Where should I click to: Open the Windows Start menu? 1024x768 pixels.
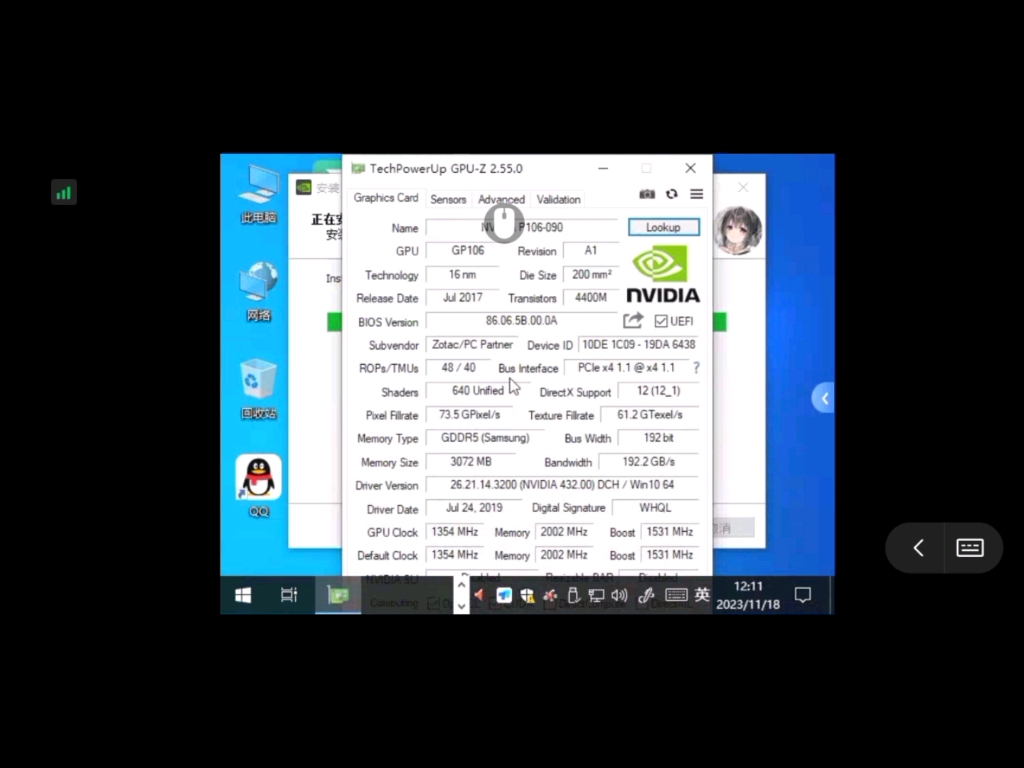pos(243,595)
